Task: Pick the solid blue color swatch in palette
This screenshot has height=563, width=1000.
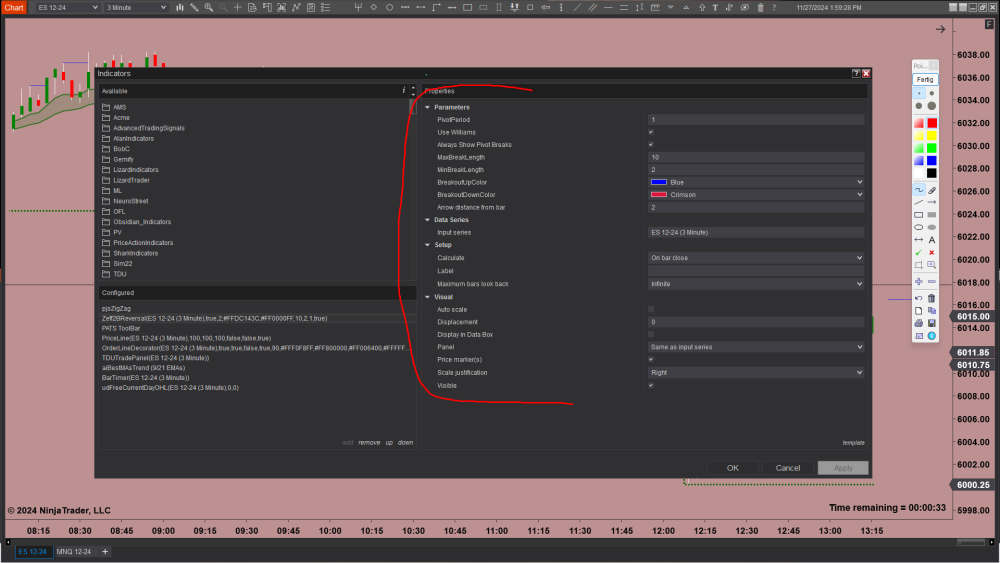Action: [x=932, y=161]
